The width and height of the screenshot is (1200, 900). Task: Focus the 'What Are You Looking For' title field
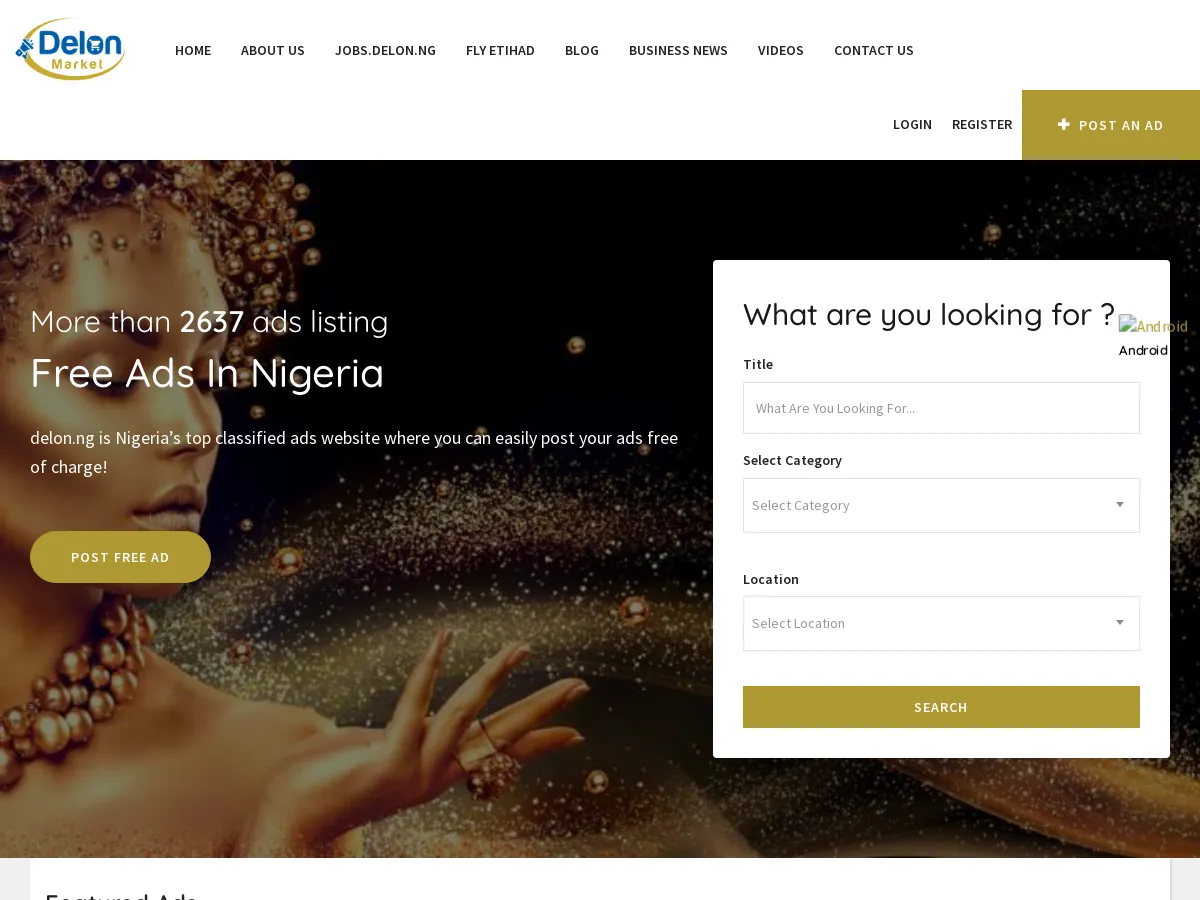(x=941, y=408)
